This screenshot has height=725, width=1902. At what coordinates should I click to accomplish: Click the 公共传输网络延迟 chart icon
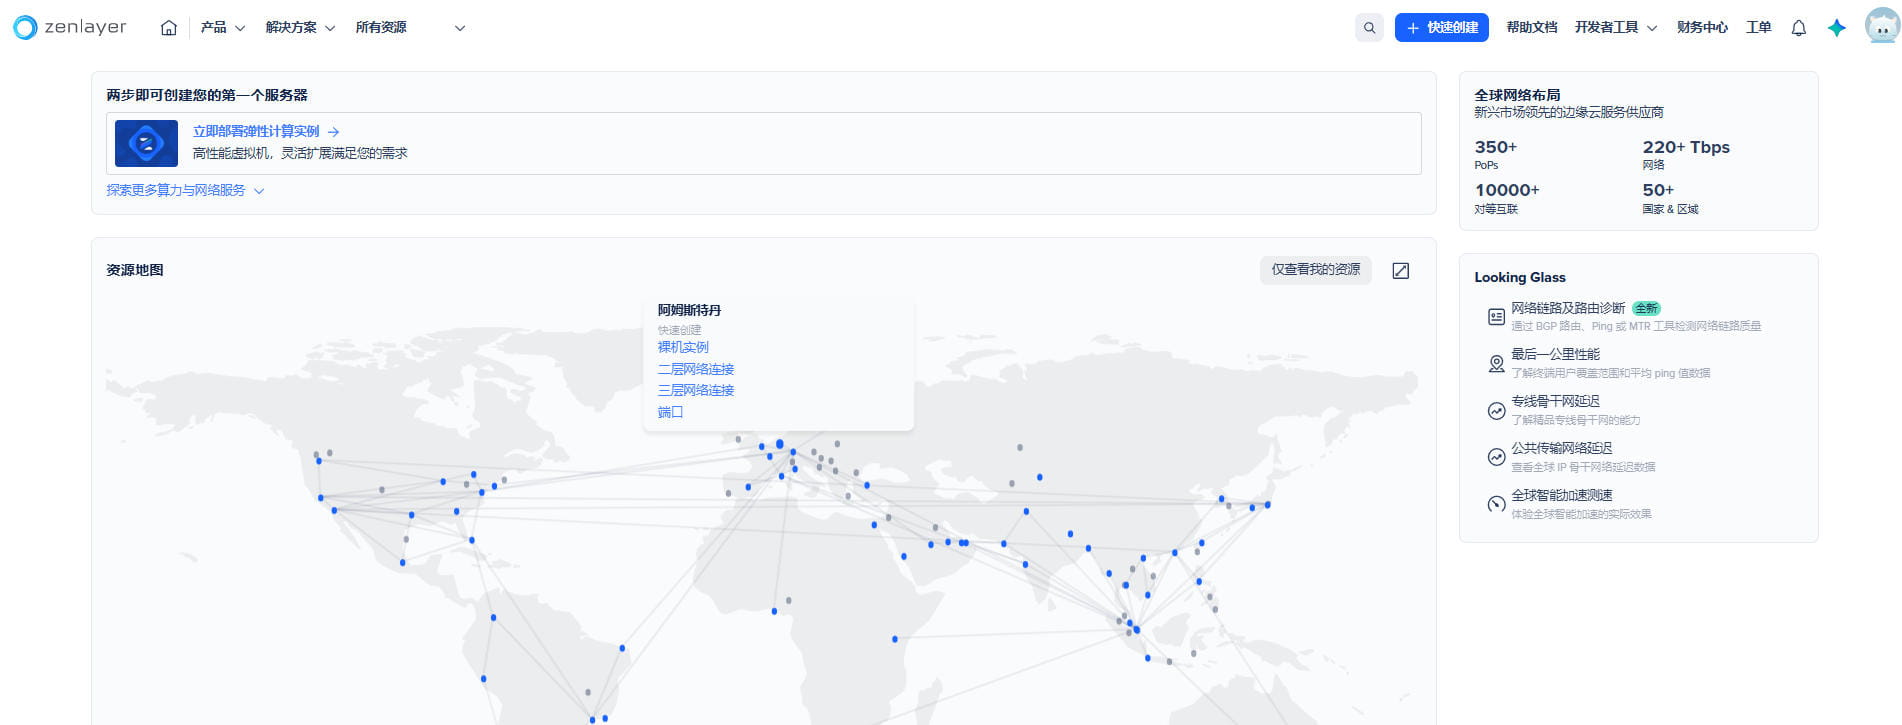click(1496, 457)
